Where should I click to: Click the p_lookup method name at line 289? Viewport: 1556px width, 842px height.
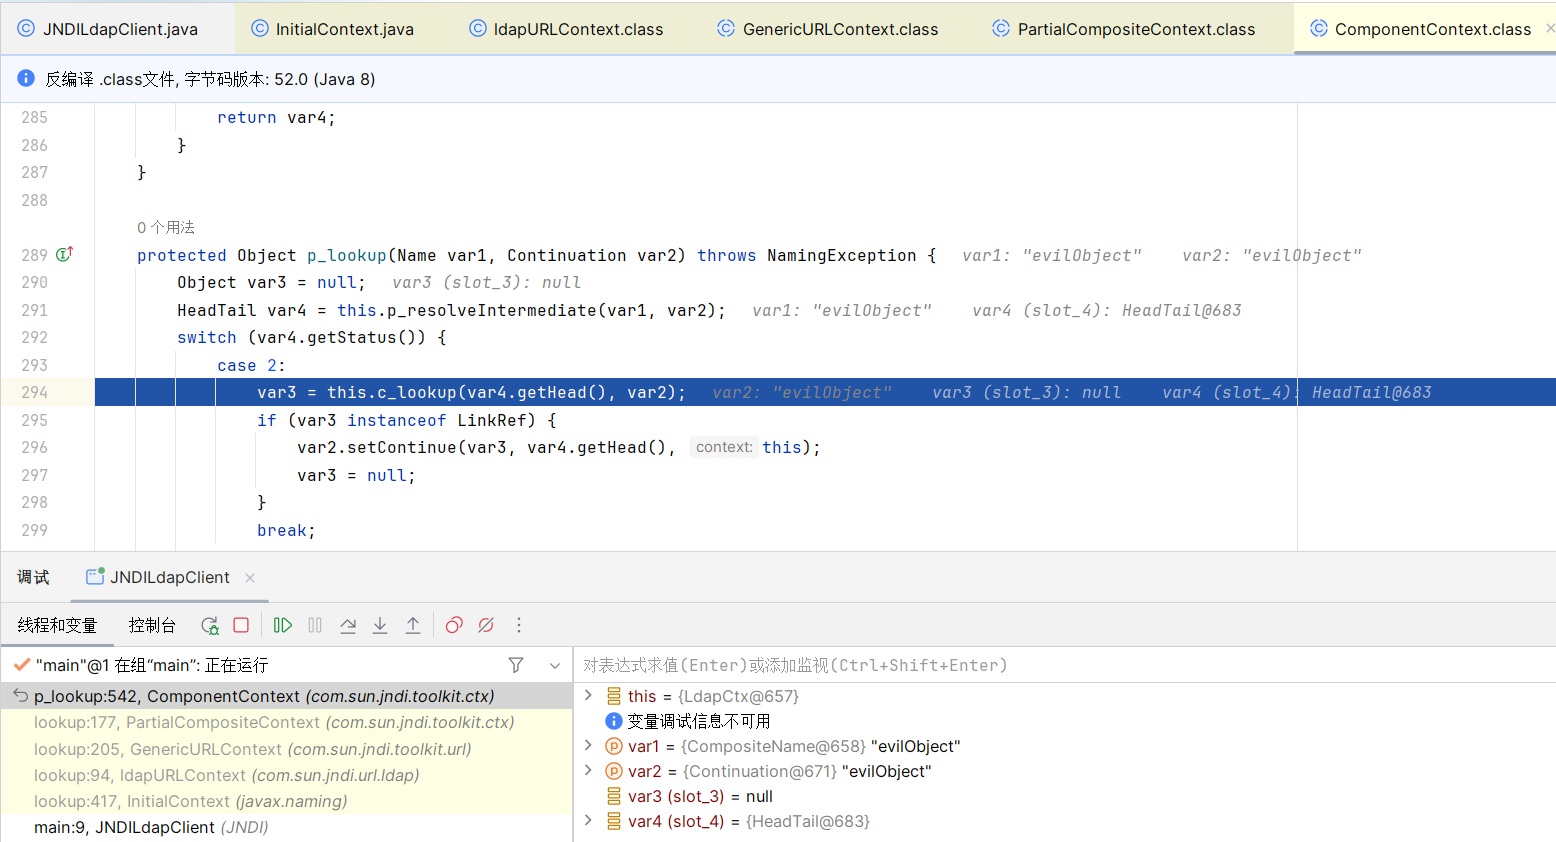346,255
